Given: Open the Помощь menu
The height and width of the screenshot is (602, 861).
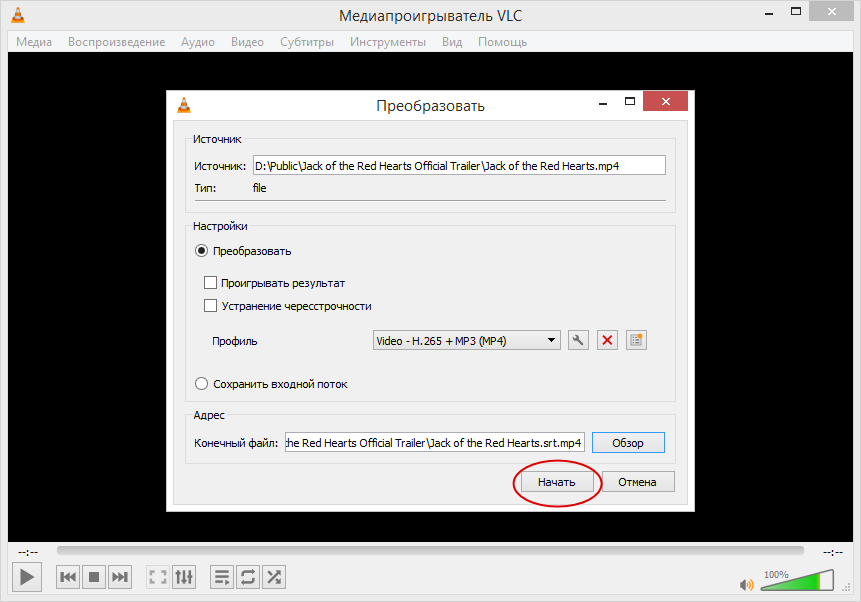Looking at the screenshot, I should 502,42.
